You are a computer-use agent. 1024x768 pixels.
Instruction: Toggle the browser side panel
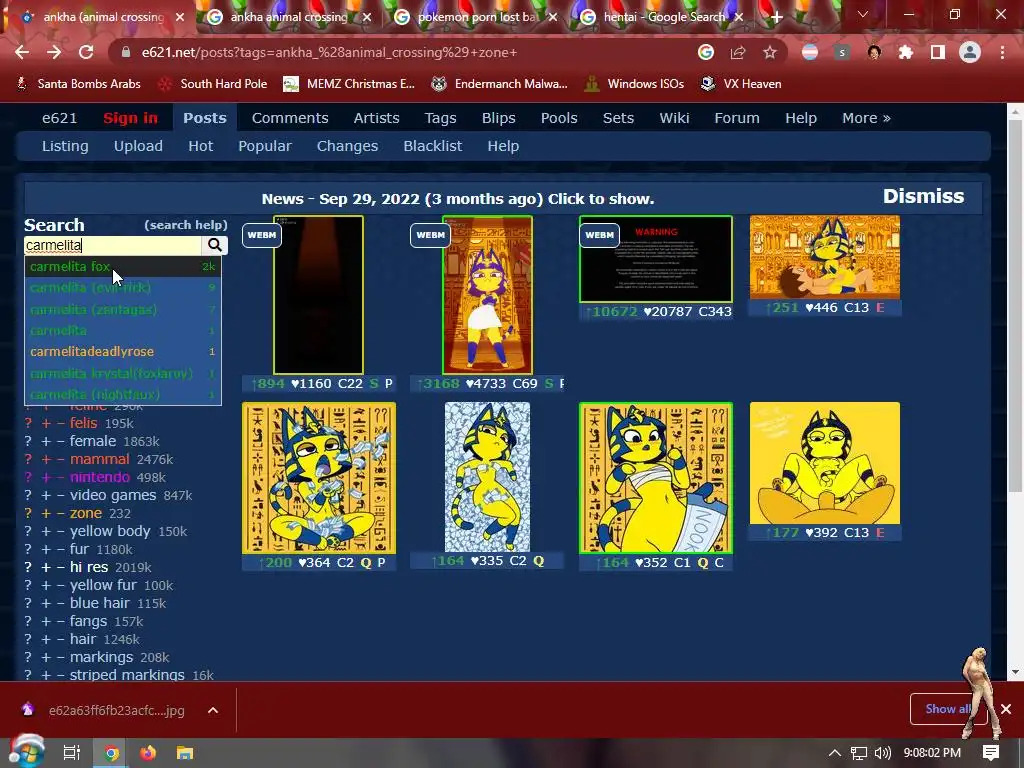(938, 52)
